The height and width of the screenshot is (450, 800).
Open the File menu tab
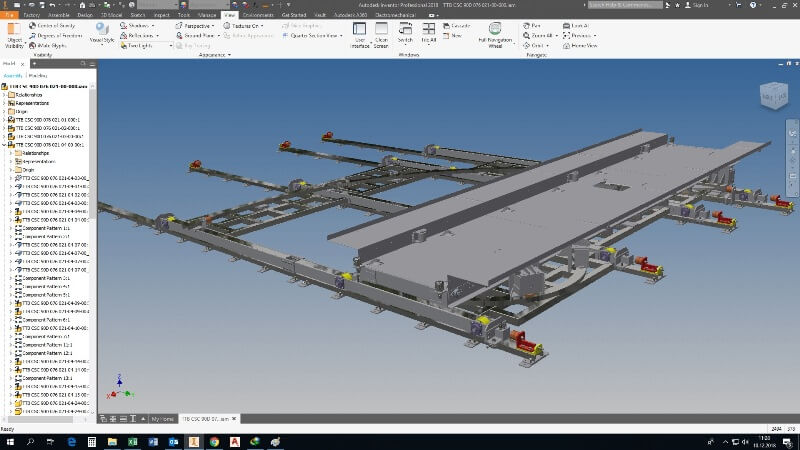9,15
